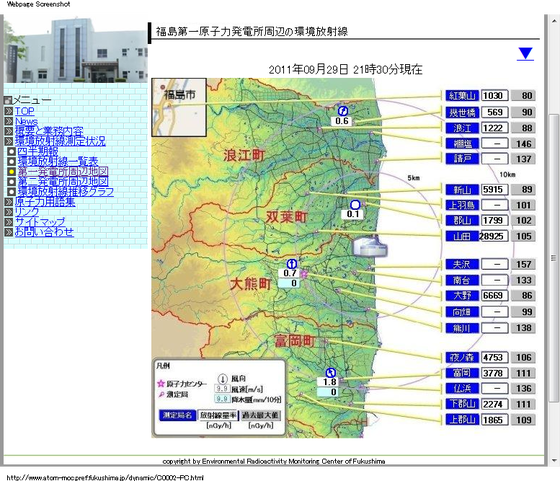This screenshot has width=560, height=481.
Task: Click the pink star marker near 大熊町
Action: point(304,274)
